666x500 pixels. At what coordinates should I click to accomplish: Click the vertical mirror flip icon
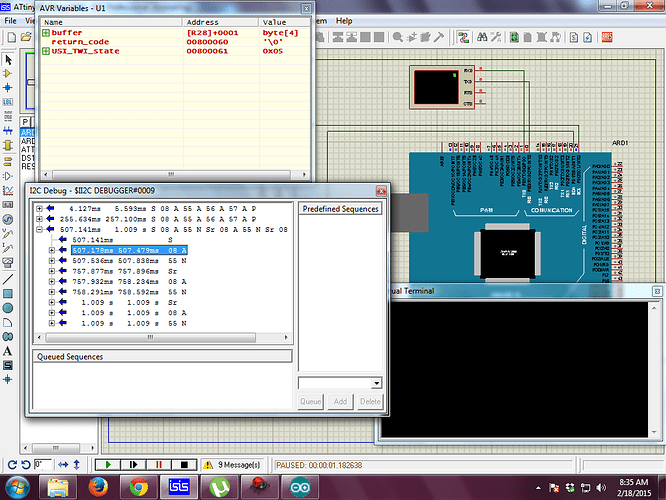[76, 465]
